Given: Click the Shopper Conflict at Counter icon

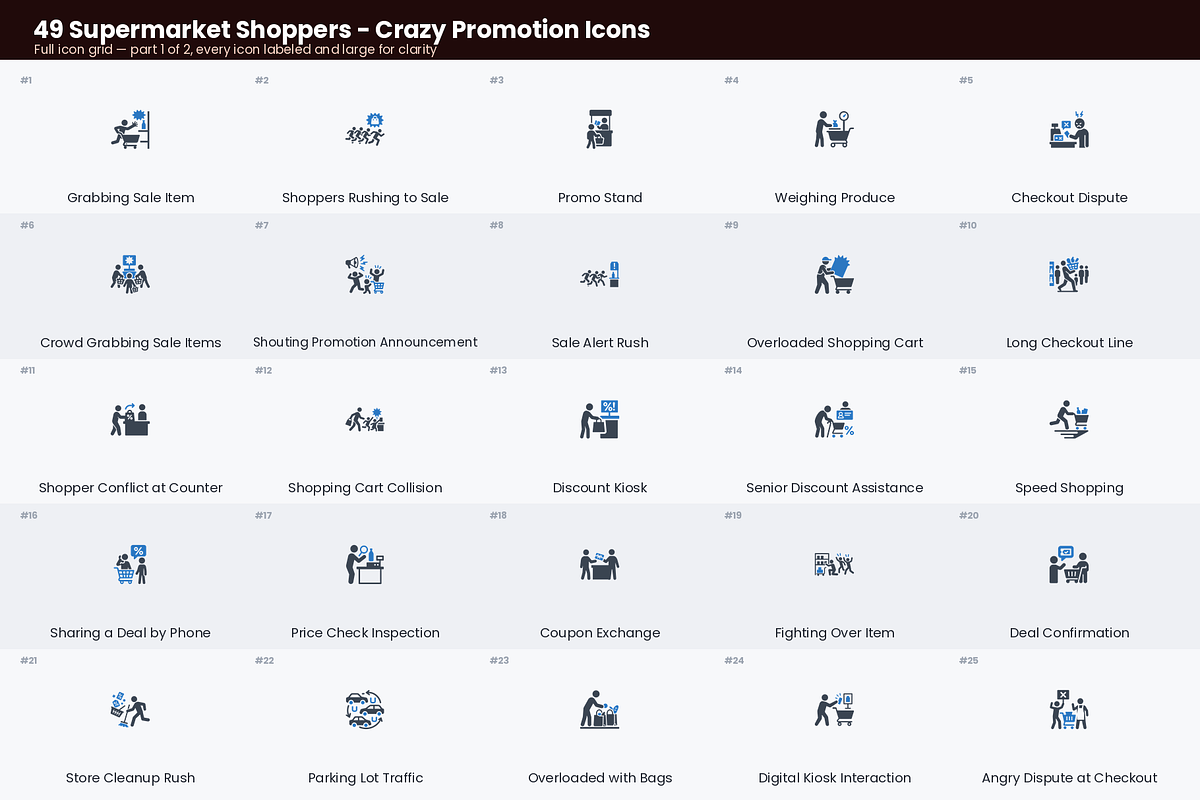Looking at the screenshot, I should [130, 420].
